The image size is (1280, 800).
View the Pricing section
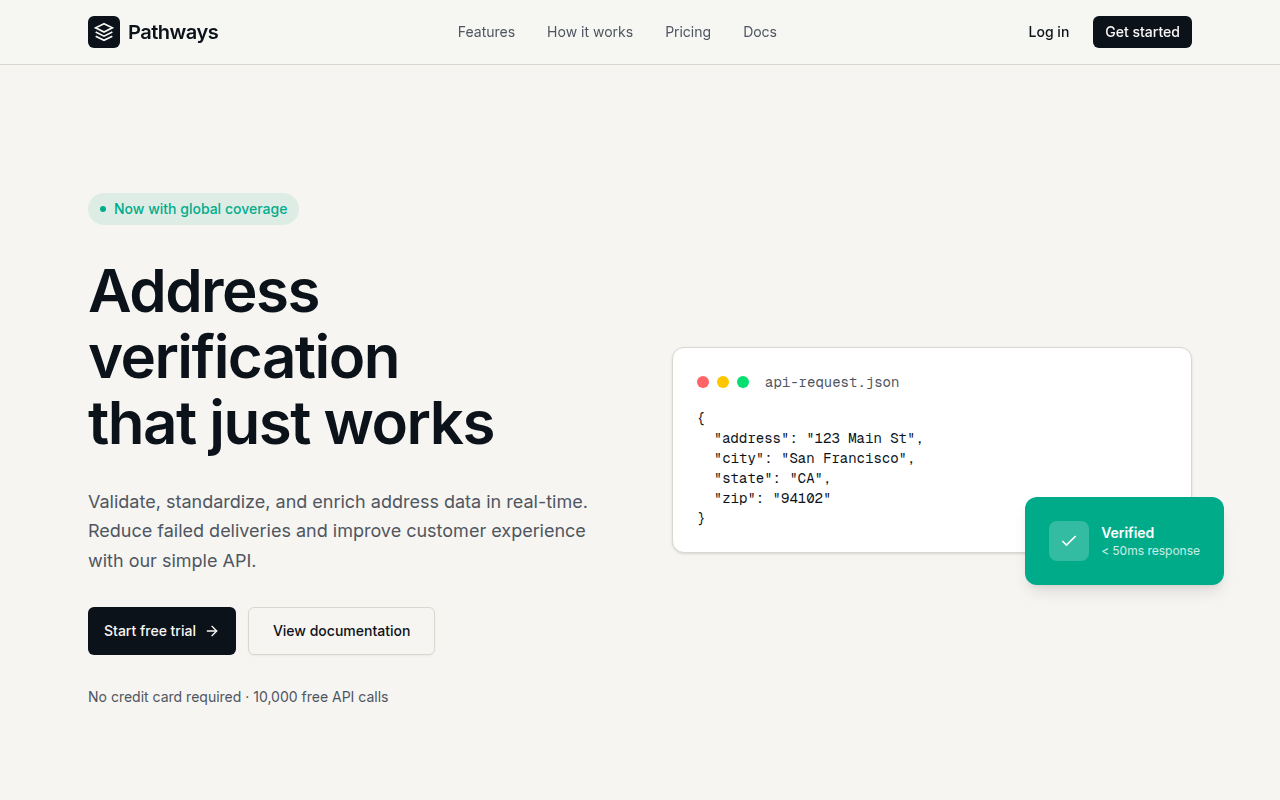click(x=688, y=32)
